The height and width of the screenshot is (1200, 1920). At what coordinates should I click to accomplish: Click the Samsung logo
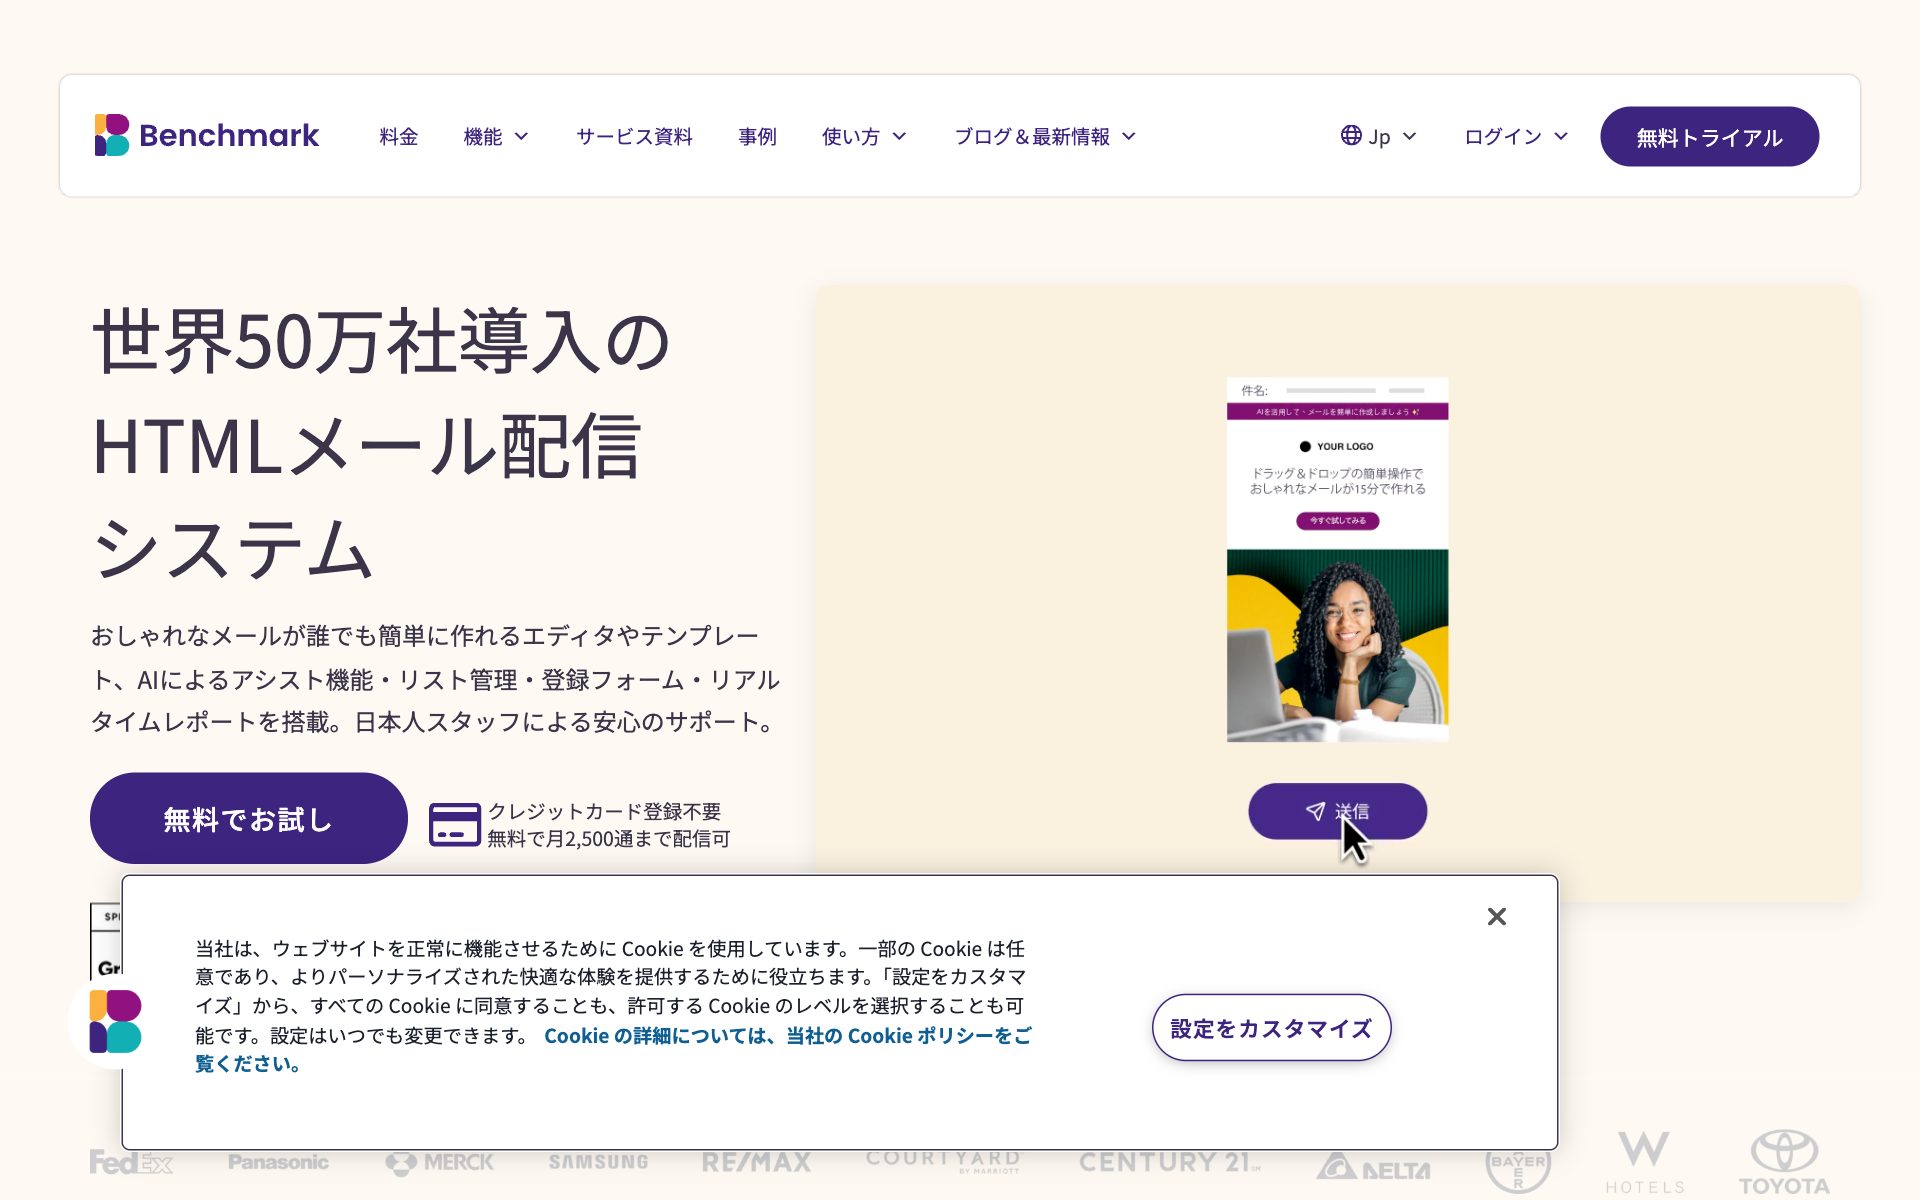tap(598, 1162)
